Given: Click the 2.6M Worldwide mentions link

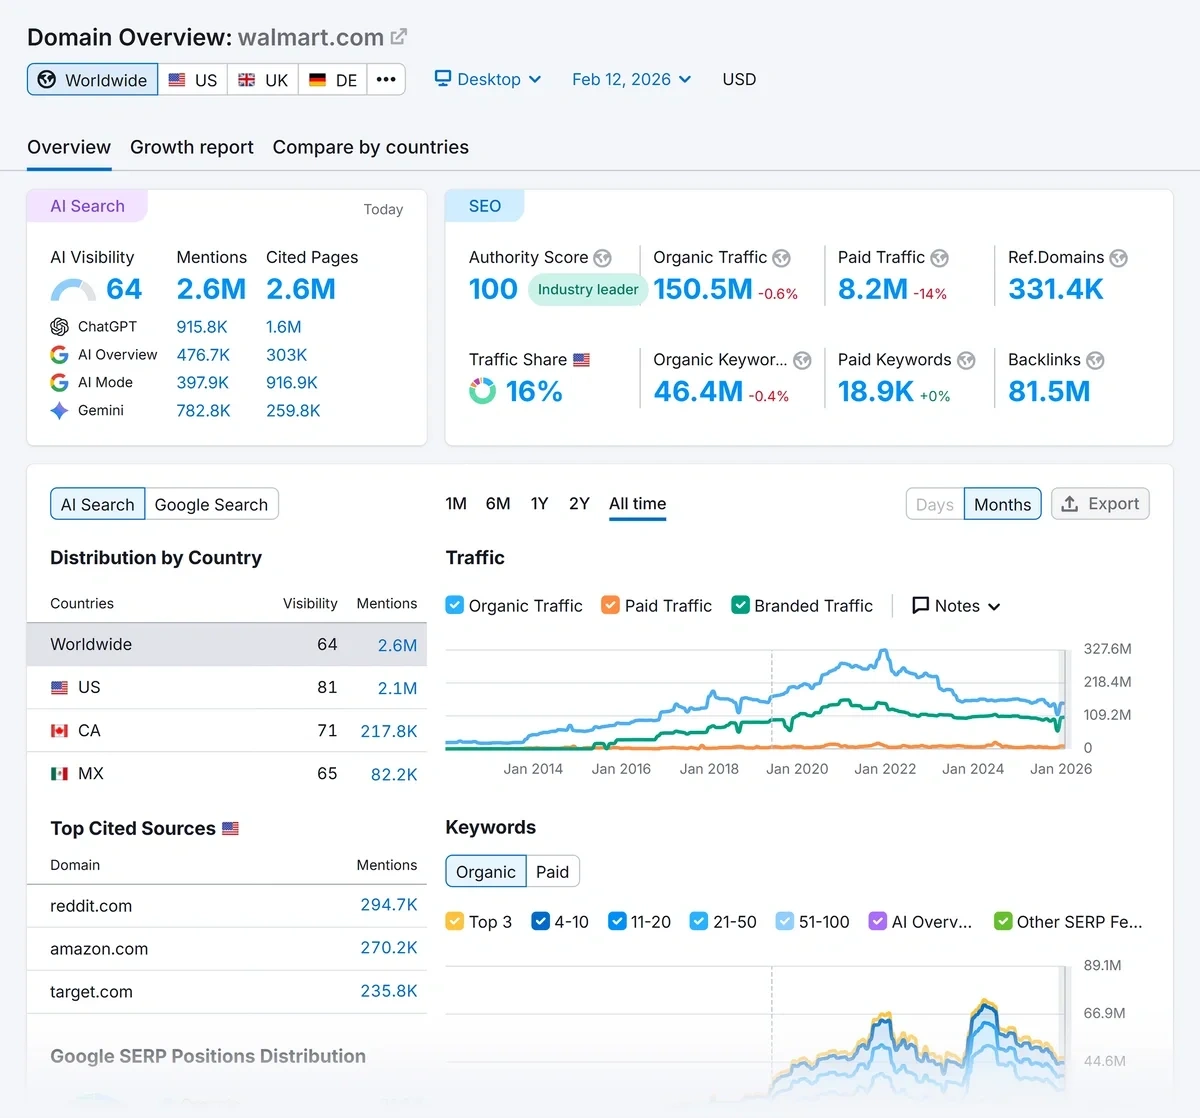Looking at the screenshot, I should [397, 644].
